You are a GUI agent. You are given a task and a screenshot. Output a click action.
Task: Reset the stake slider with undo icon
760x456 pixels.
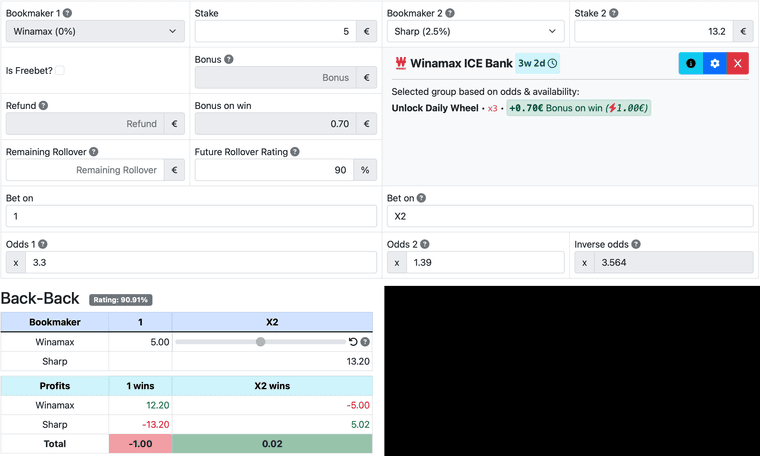click(x=353, y=342)
